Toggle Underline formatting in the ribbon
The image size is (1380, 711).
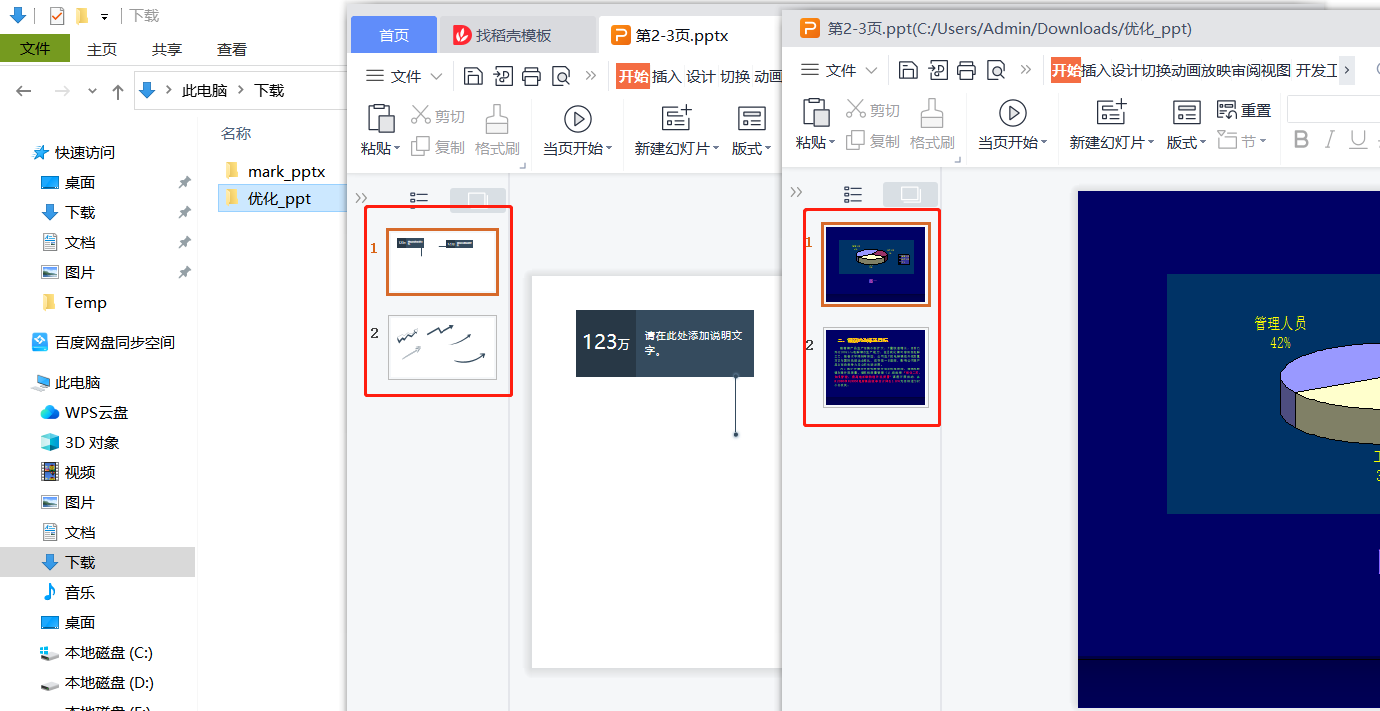click(1360, 140)
